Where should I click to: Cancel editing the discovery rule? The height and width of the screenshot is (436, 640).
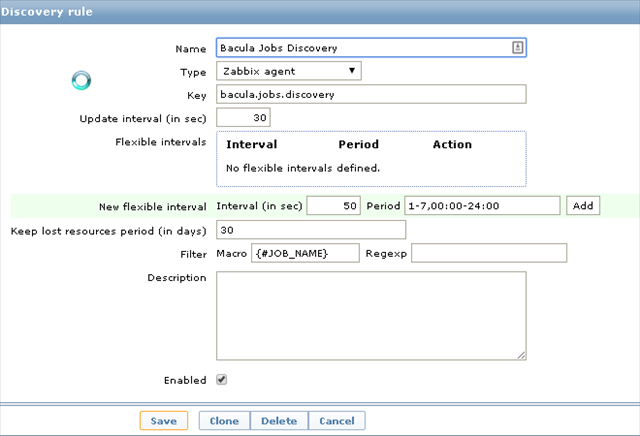[x=337, y=421]
